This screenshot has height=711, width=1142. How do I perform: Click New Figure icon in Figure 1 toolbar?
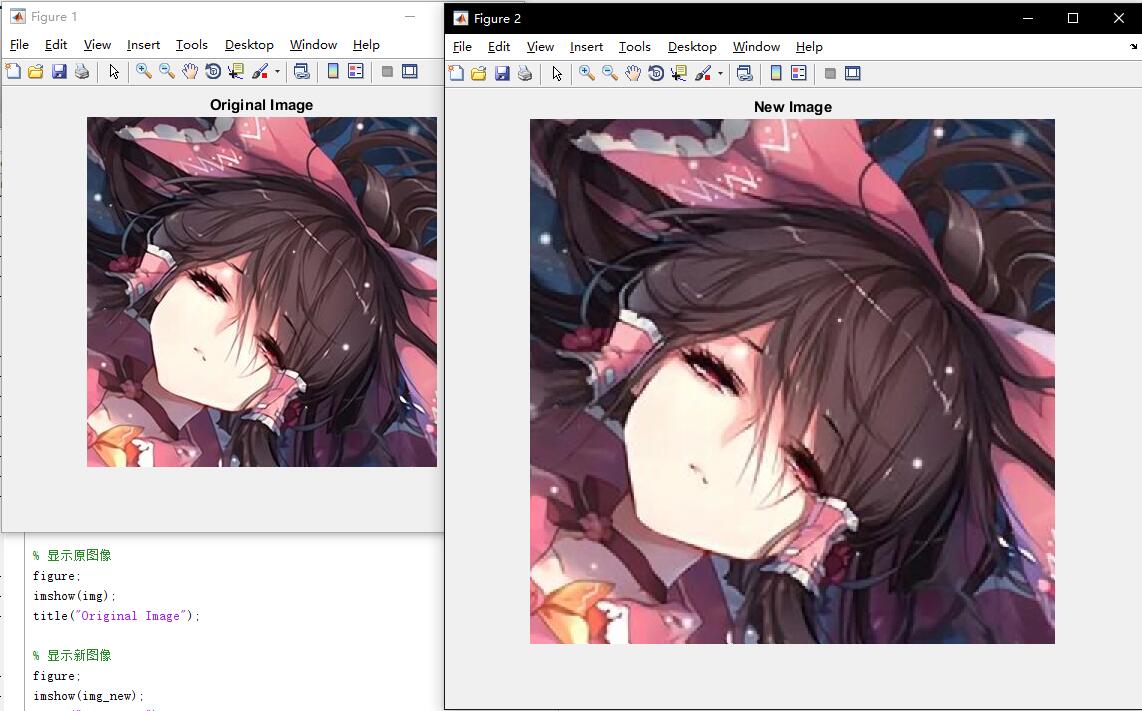pos(13,71)
